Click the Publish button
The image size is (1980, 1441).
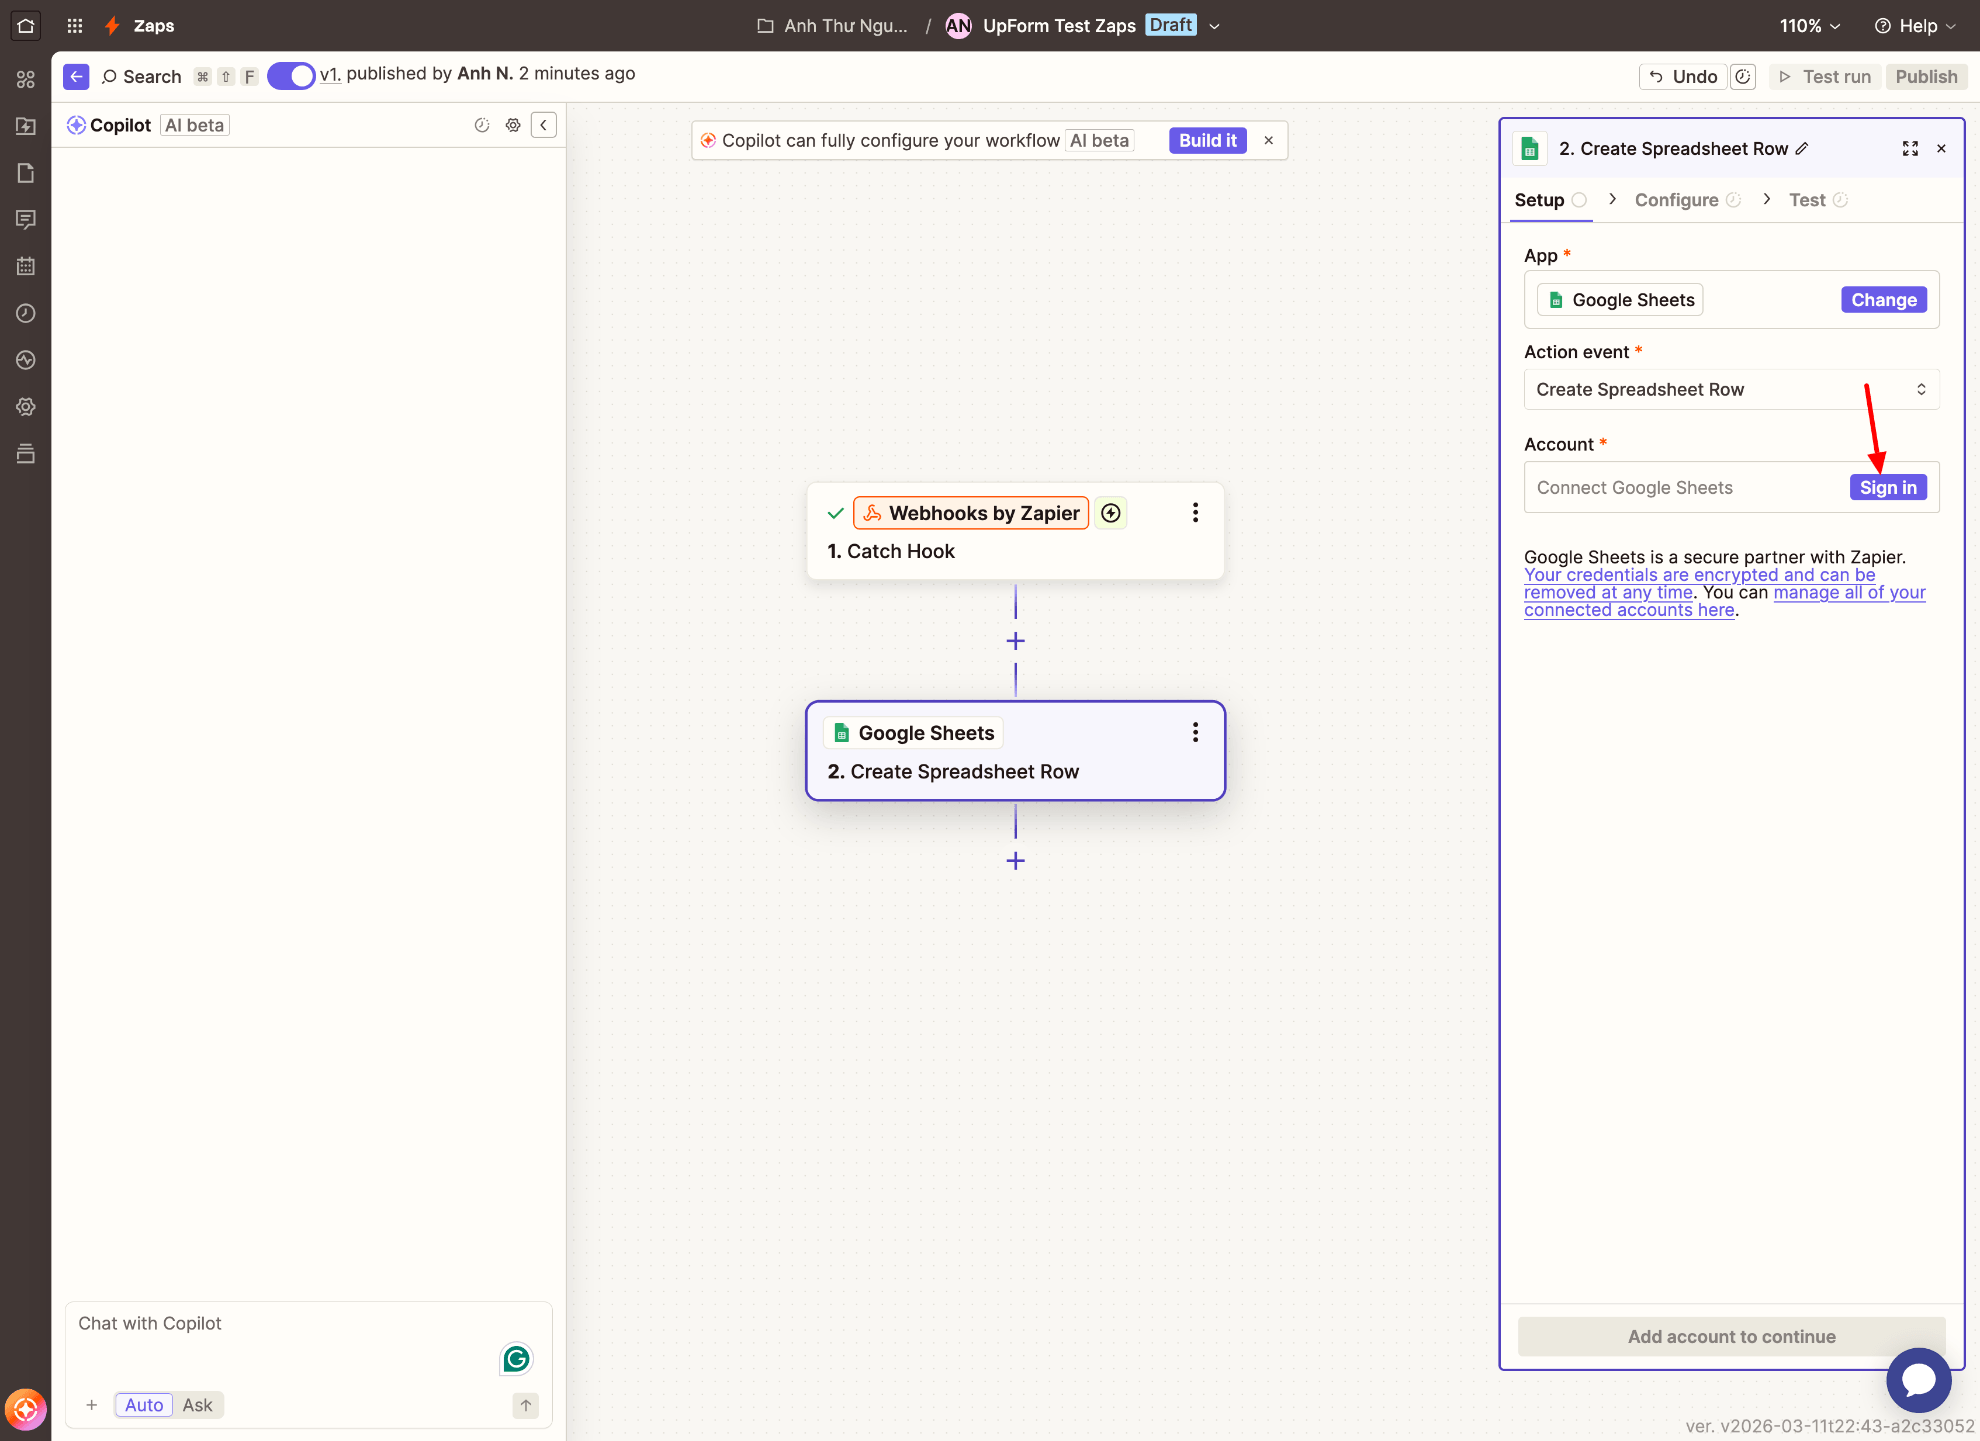click(1926, 77)
